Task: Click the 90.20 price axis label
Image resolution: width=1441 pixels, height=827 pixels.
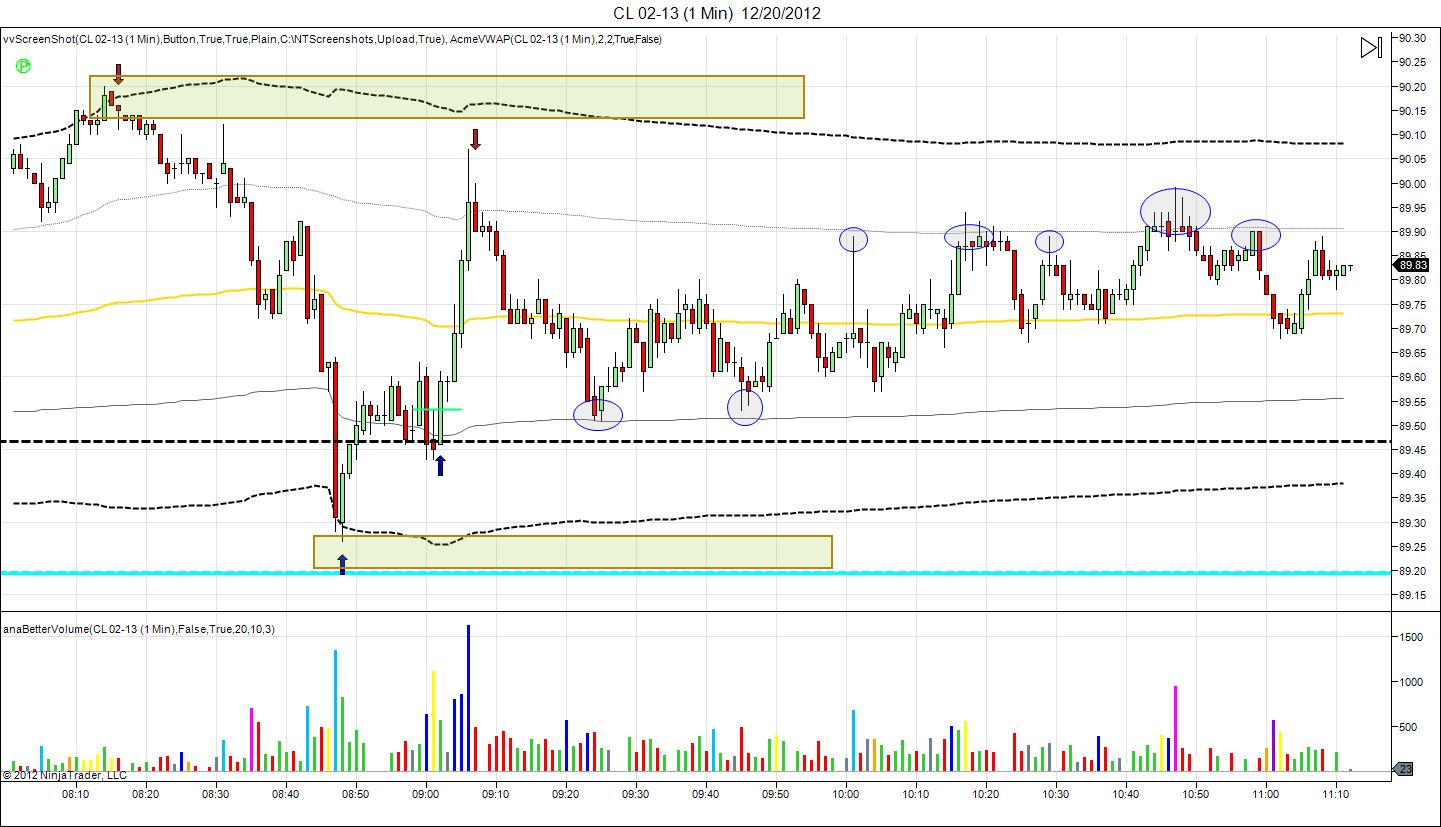Action: (1411, 86)
